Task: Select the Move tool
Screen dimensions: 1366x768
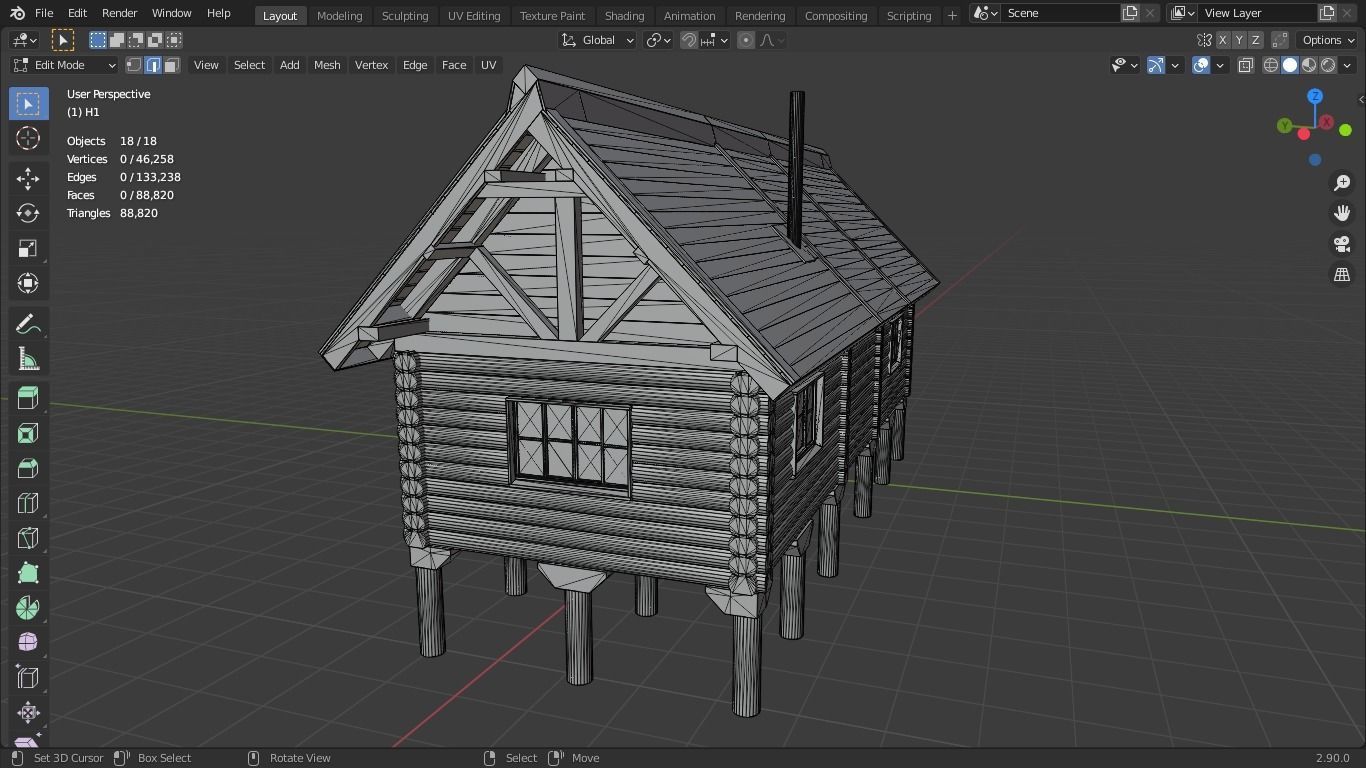Action: (x=28, y=179)
